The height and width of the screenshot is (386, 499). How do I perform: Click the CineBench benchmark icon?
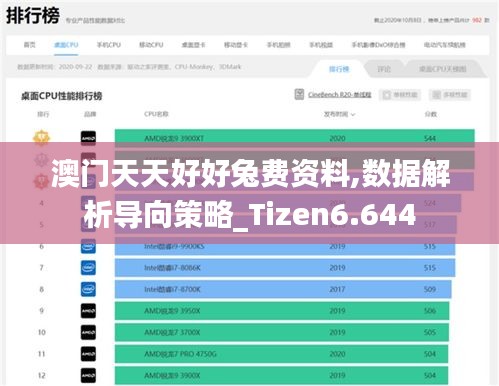pos(299,94)
